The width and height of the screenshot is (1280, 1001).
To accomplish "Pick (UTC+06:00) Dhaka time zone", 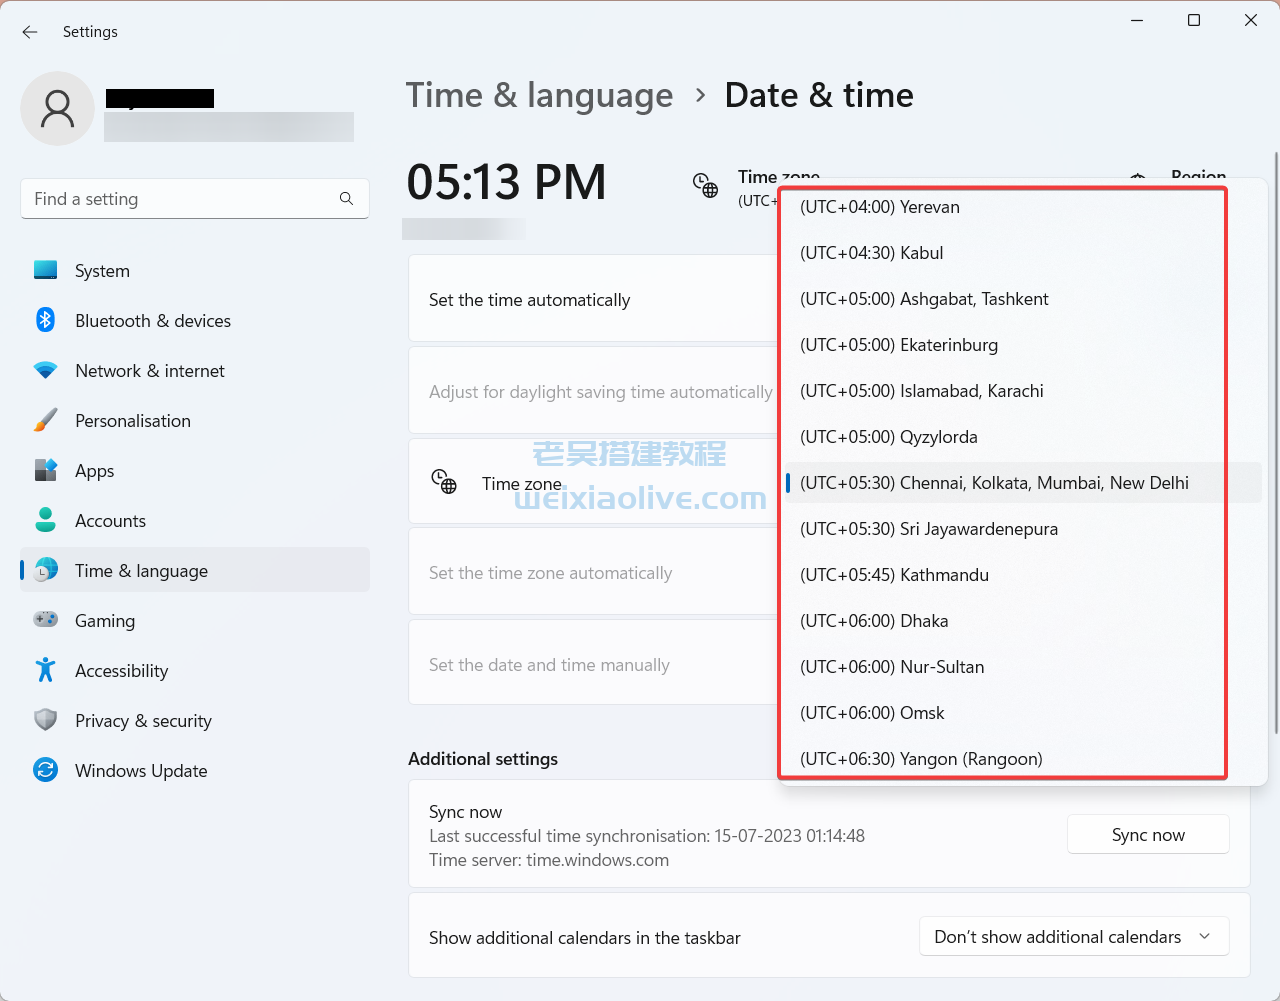I will coord(874,621).
